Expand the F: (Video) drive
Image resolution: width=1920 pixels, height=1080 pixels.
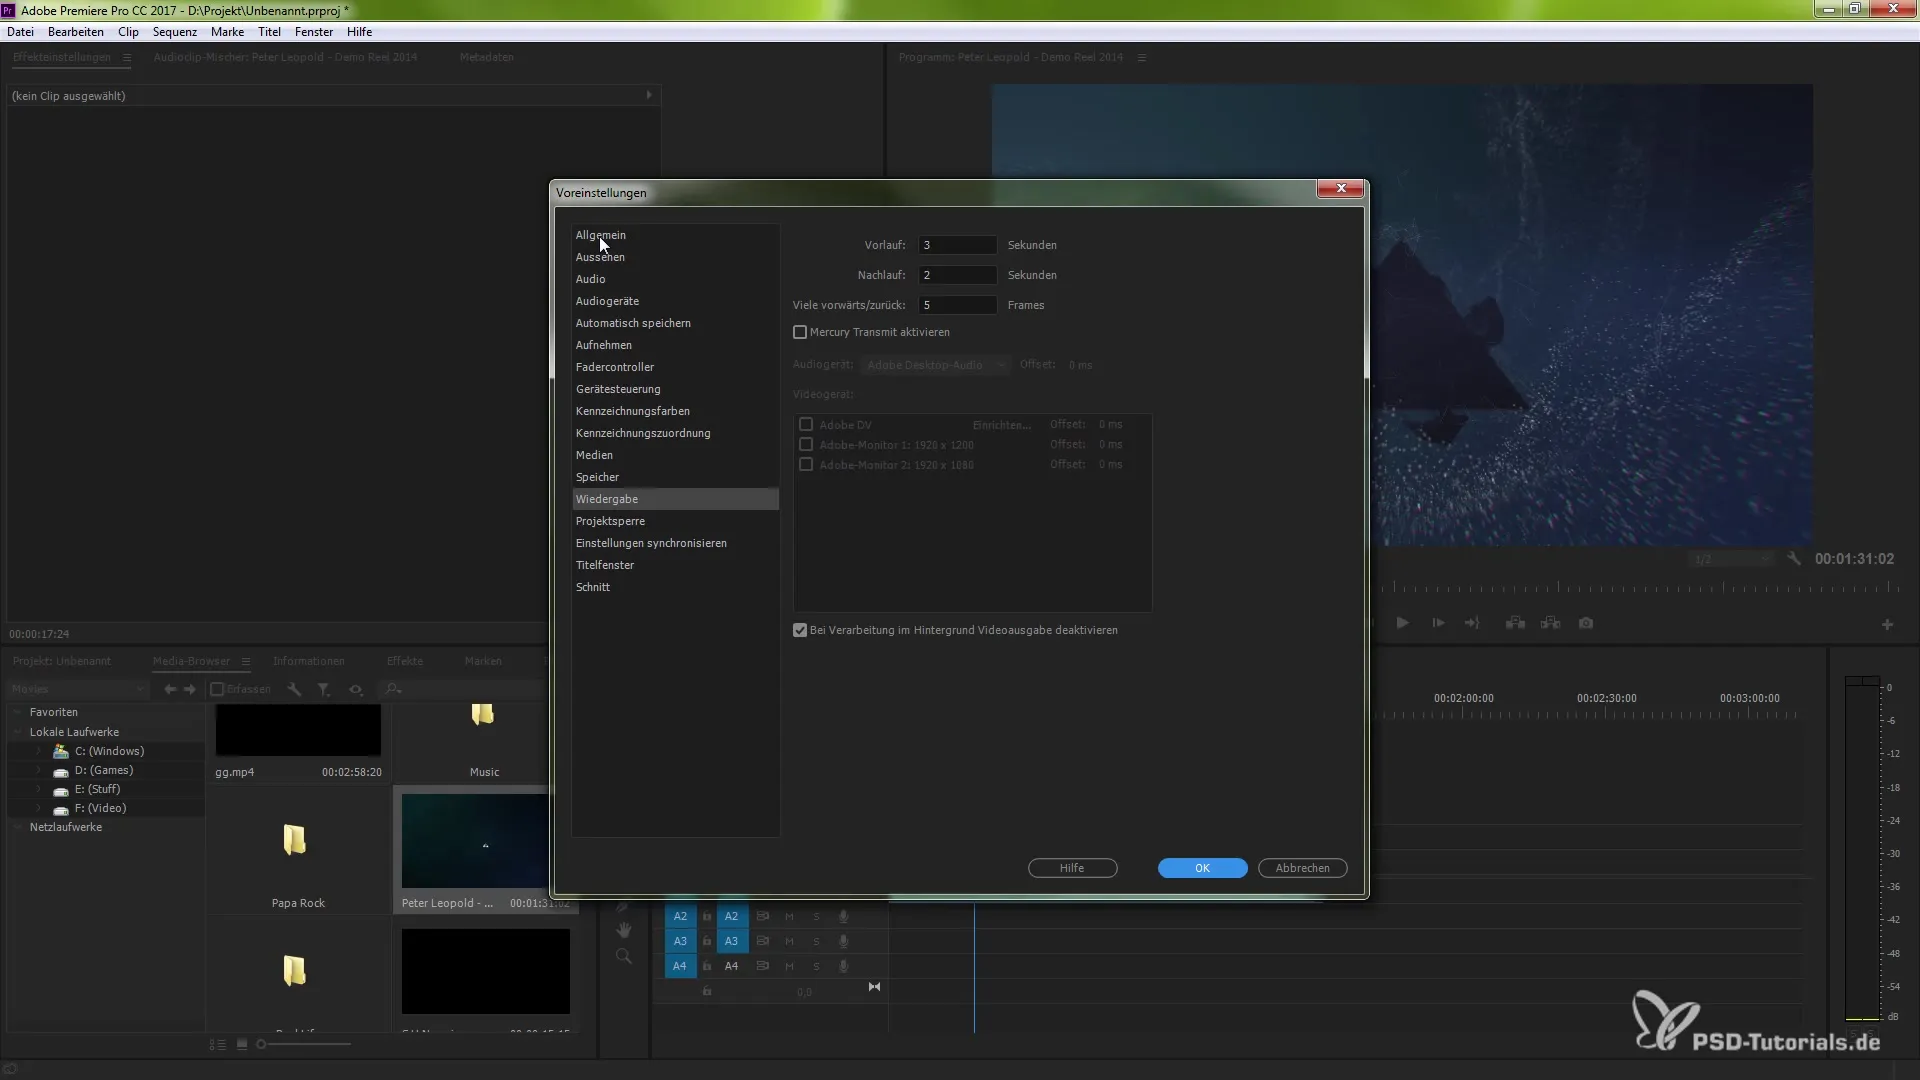pyautogui.click(x=38, y=808)
